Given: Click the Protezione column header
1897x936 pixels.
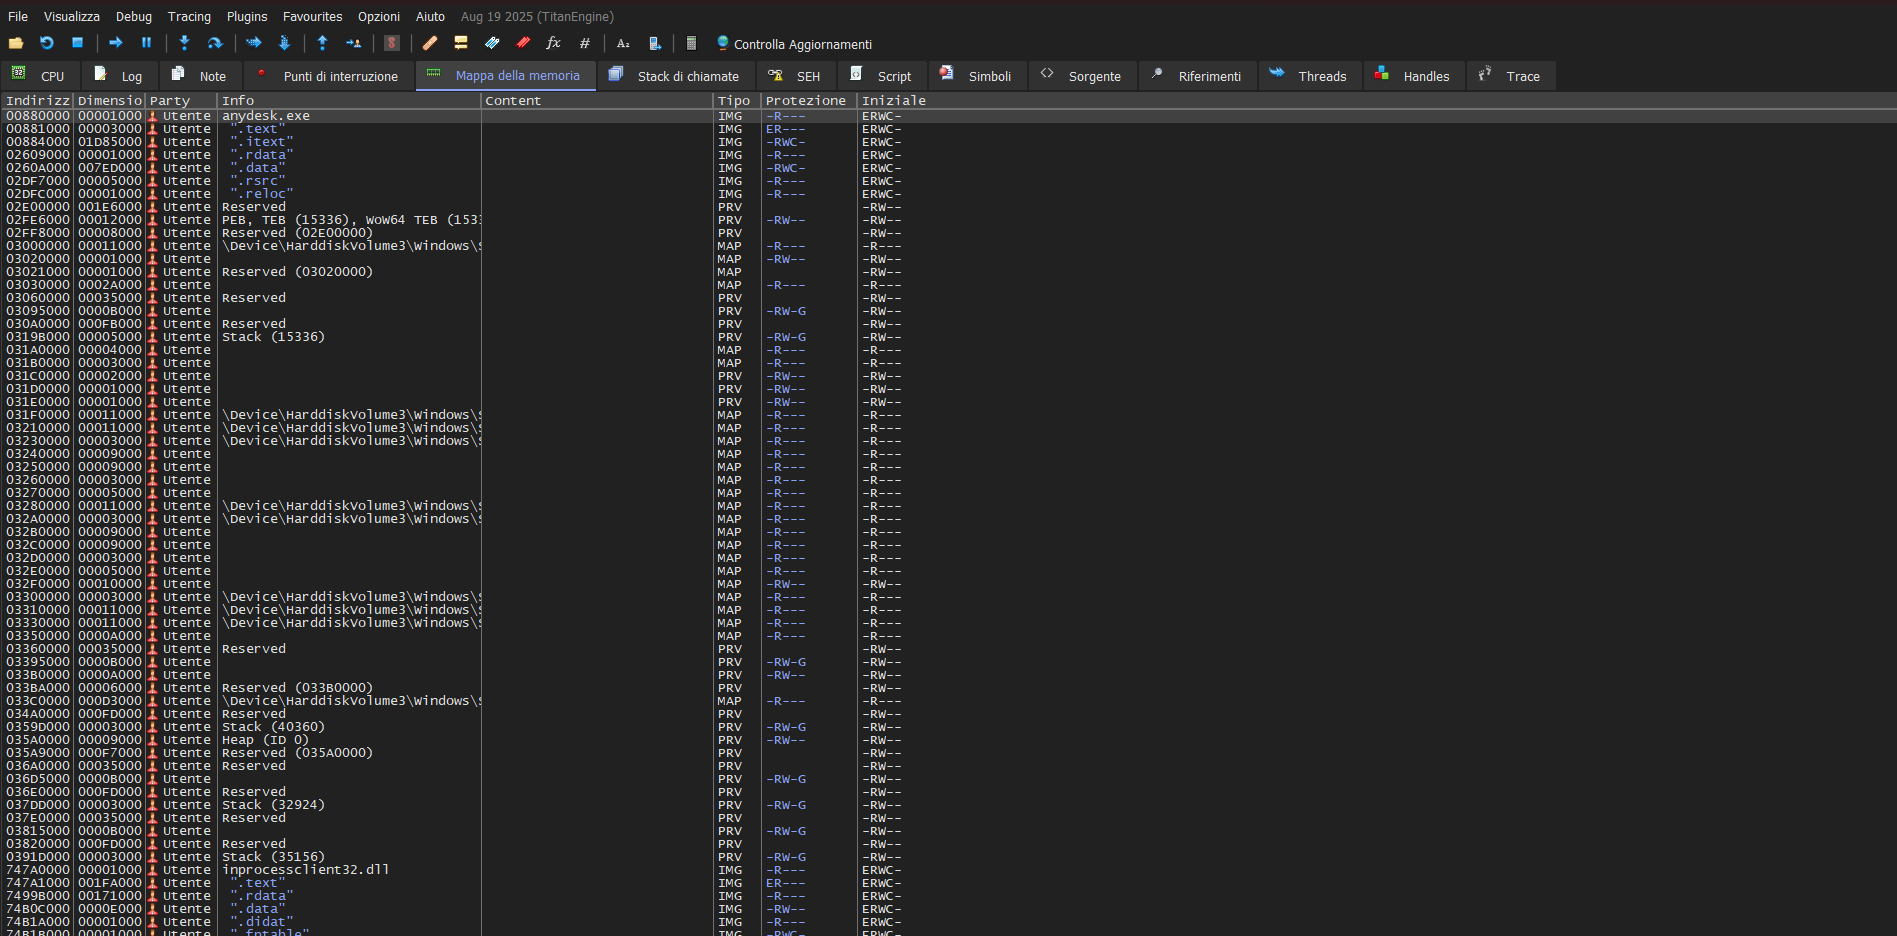Looking at the screenshot, I should pyautogui.click(x=805, y=101).
